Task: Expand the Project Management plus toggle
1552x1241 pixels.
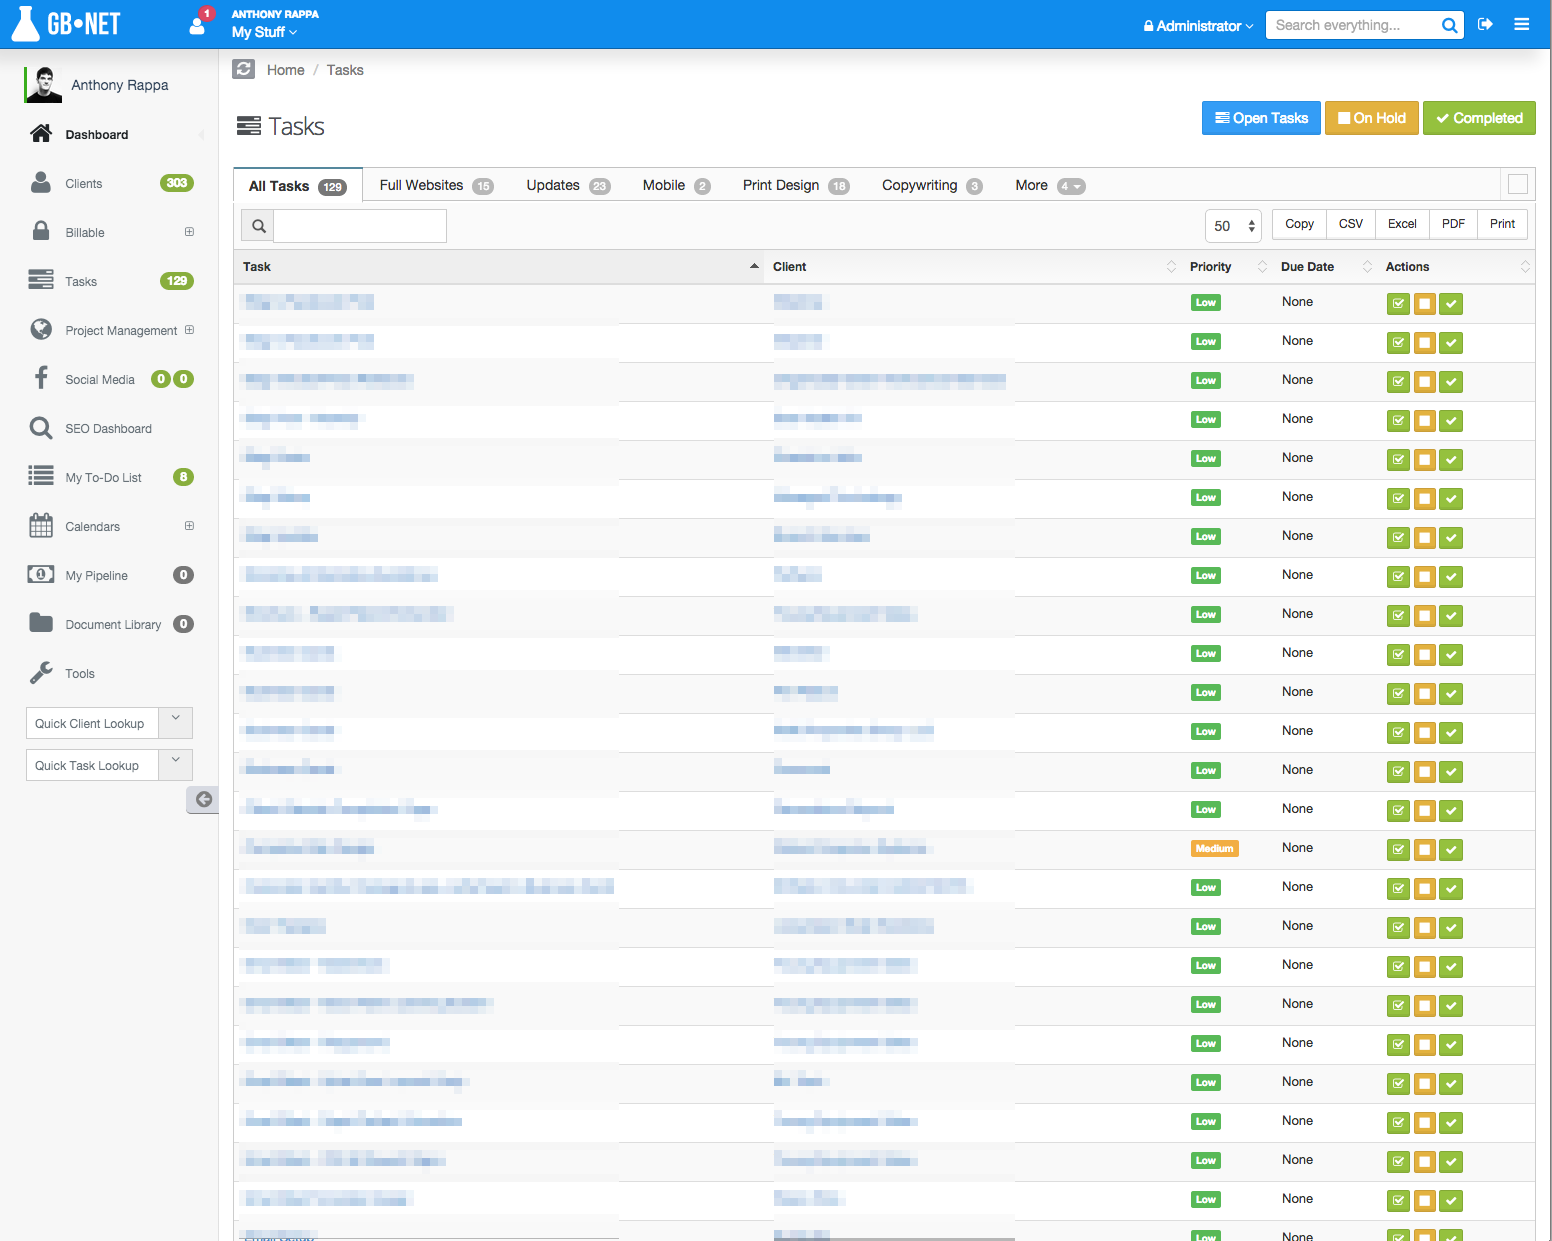Action: point(189,330)
